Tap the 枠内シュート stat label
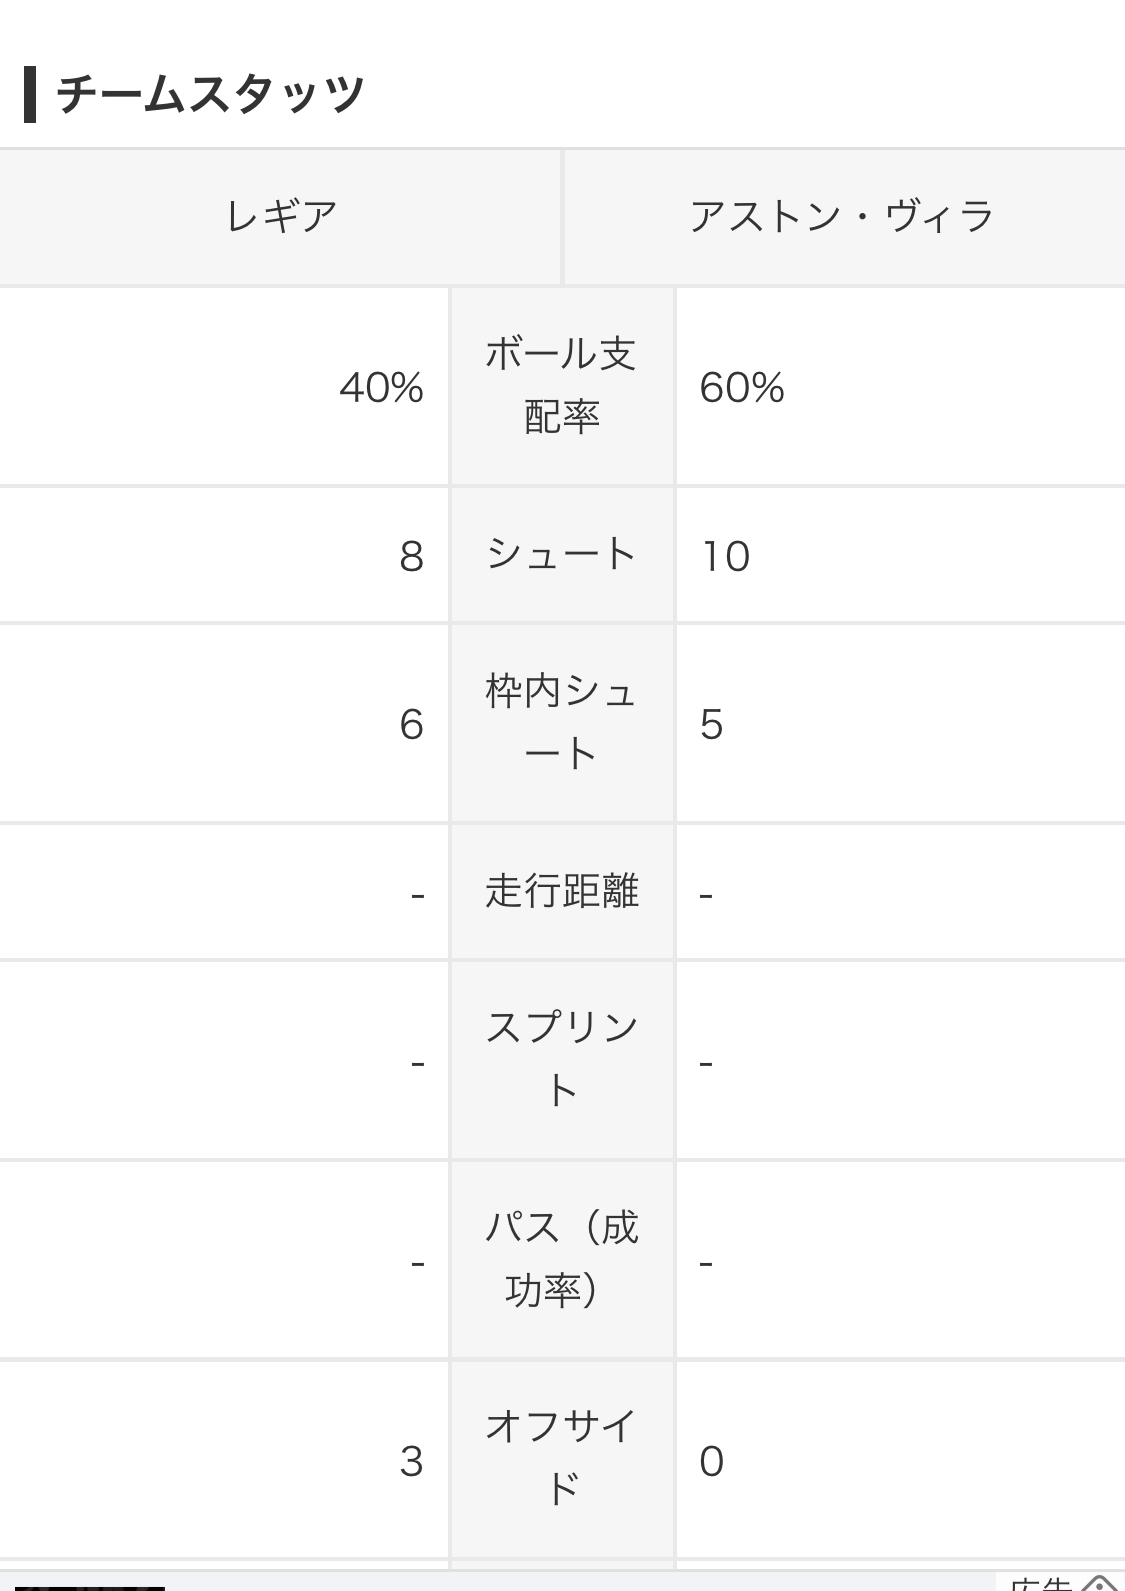The height and width of the screenshot is (1591, 1125). [561, 722]
